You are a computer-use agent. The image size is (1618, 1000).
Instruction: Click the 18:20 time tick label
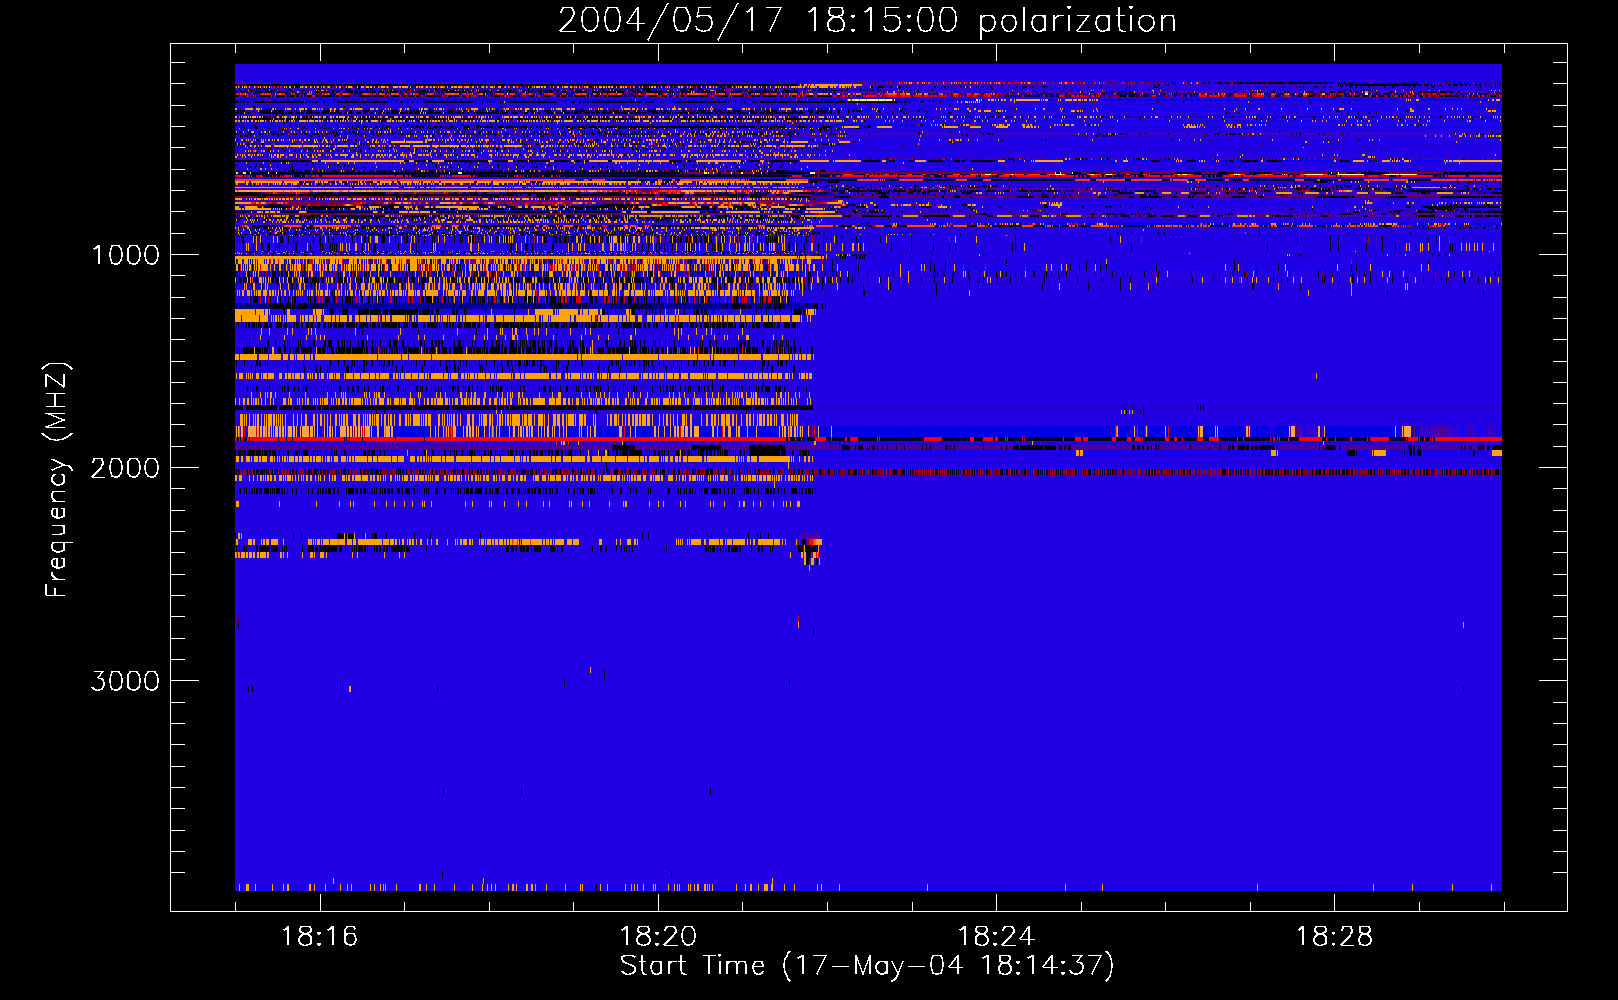658,936
